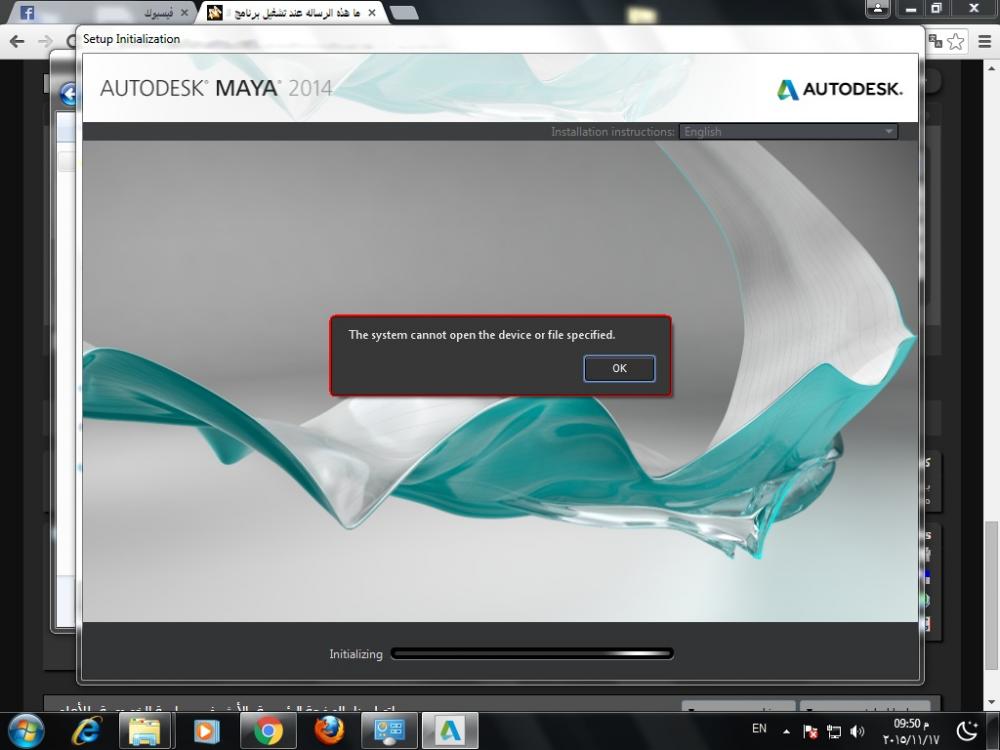
Task: Click the Autodesk logo in the installer header
Action: 839,89
